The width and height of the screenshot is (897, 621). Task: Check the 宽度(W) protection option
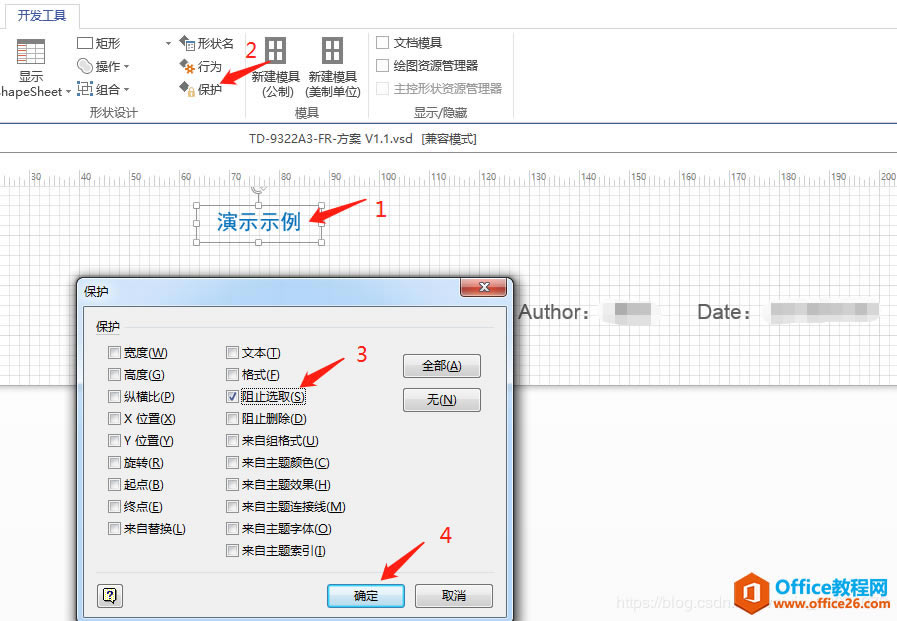coord(114,353)
